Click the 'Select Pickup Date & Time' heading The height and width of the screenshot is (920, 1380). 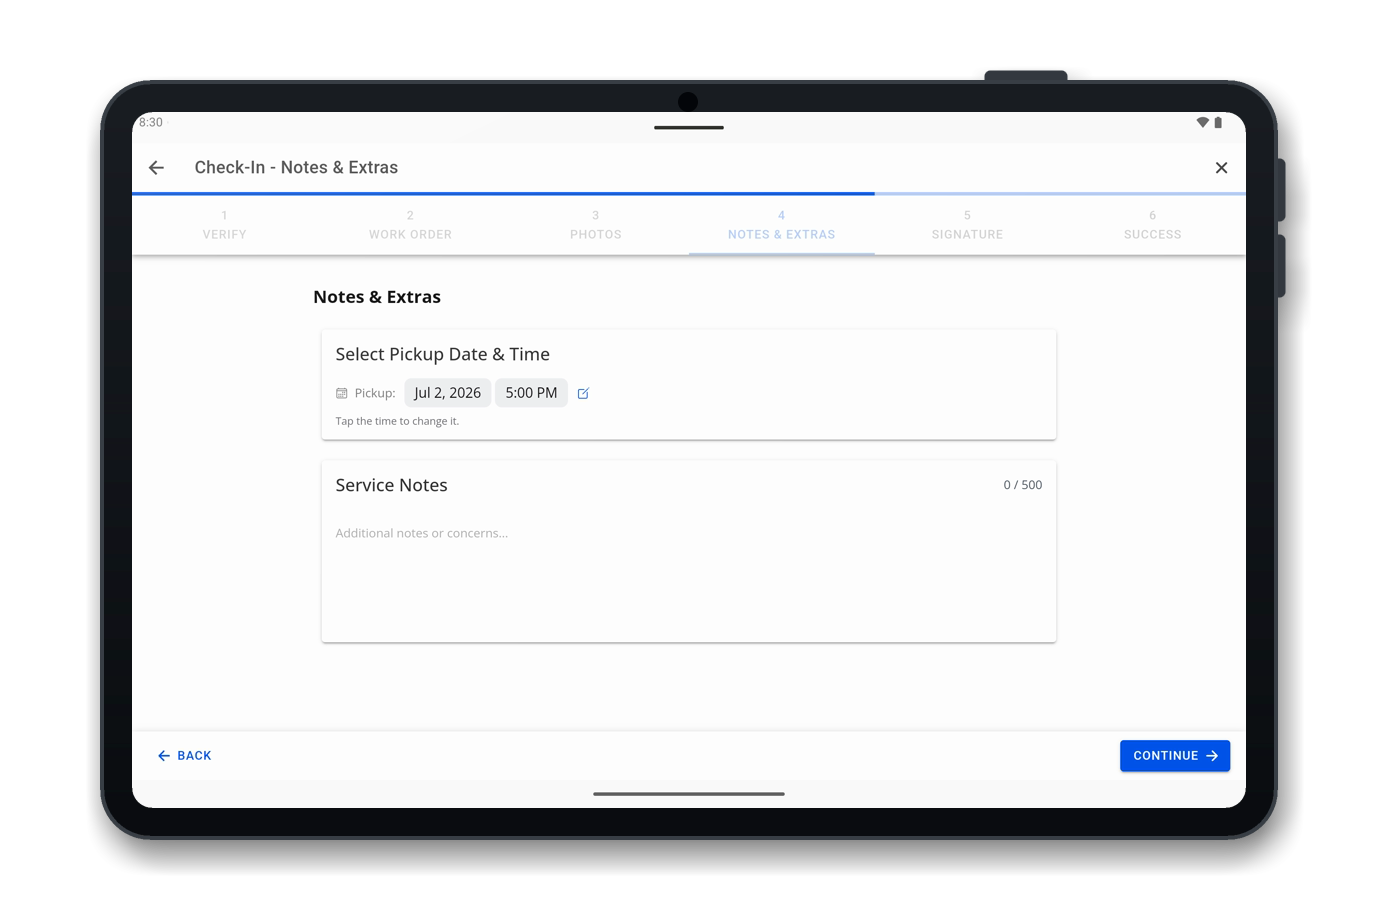(443, 354)
